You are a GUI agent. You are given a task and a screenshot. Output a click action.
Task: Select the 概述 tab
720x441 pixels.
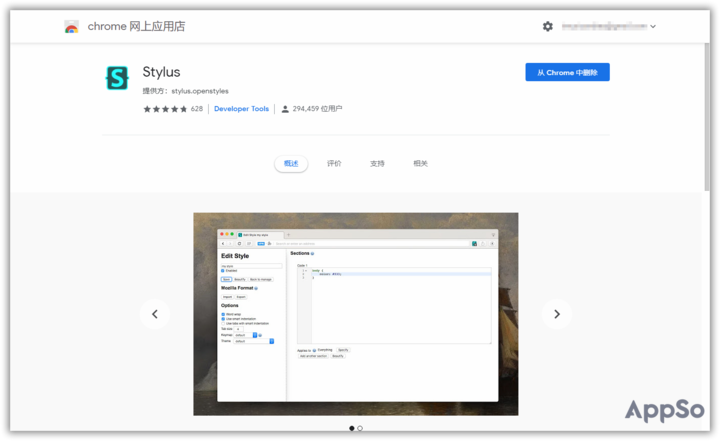tap(291, 164)
